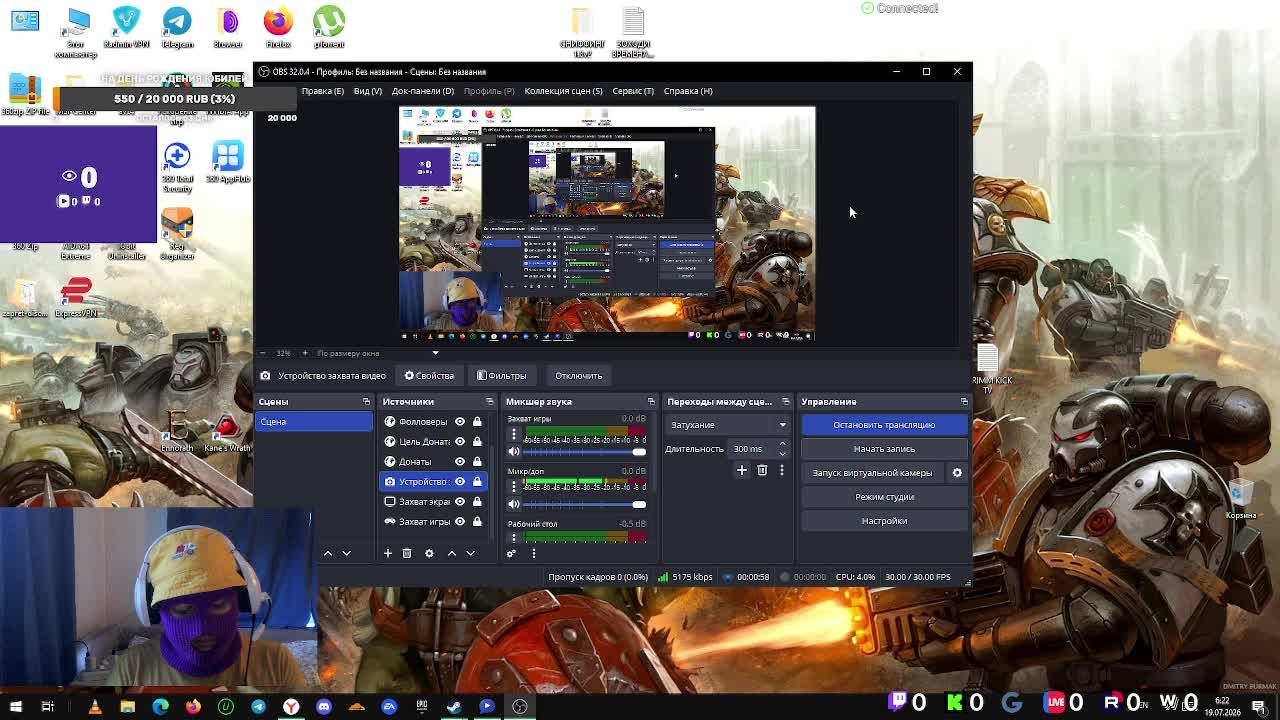The height and width of the screenshot is (720, 1280).
Task: Open Вид menu
Action: pyautogui.click(x=367, y=91)
